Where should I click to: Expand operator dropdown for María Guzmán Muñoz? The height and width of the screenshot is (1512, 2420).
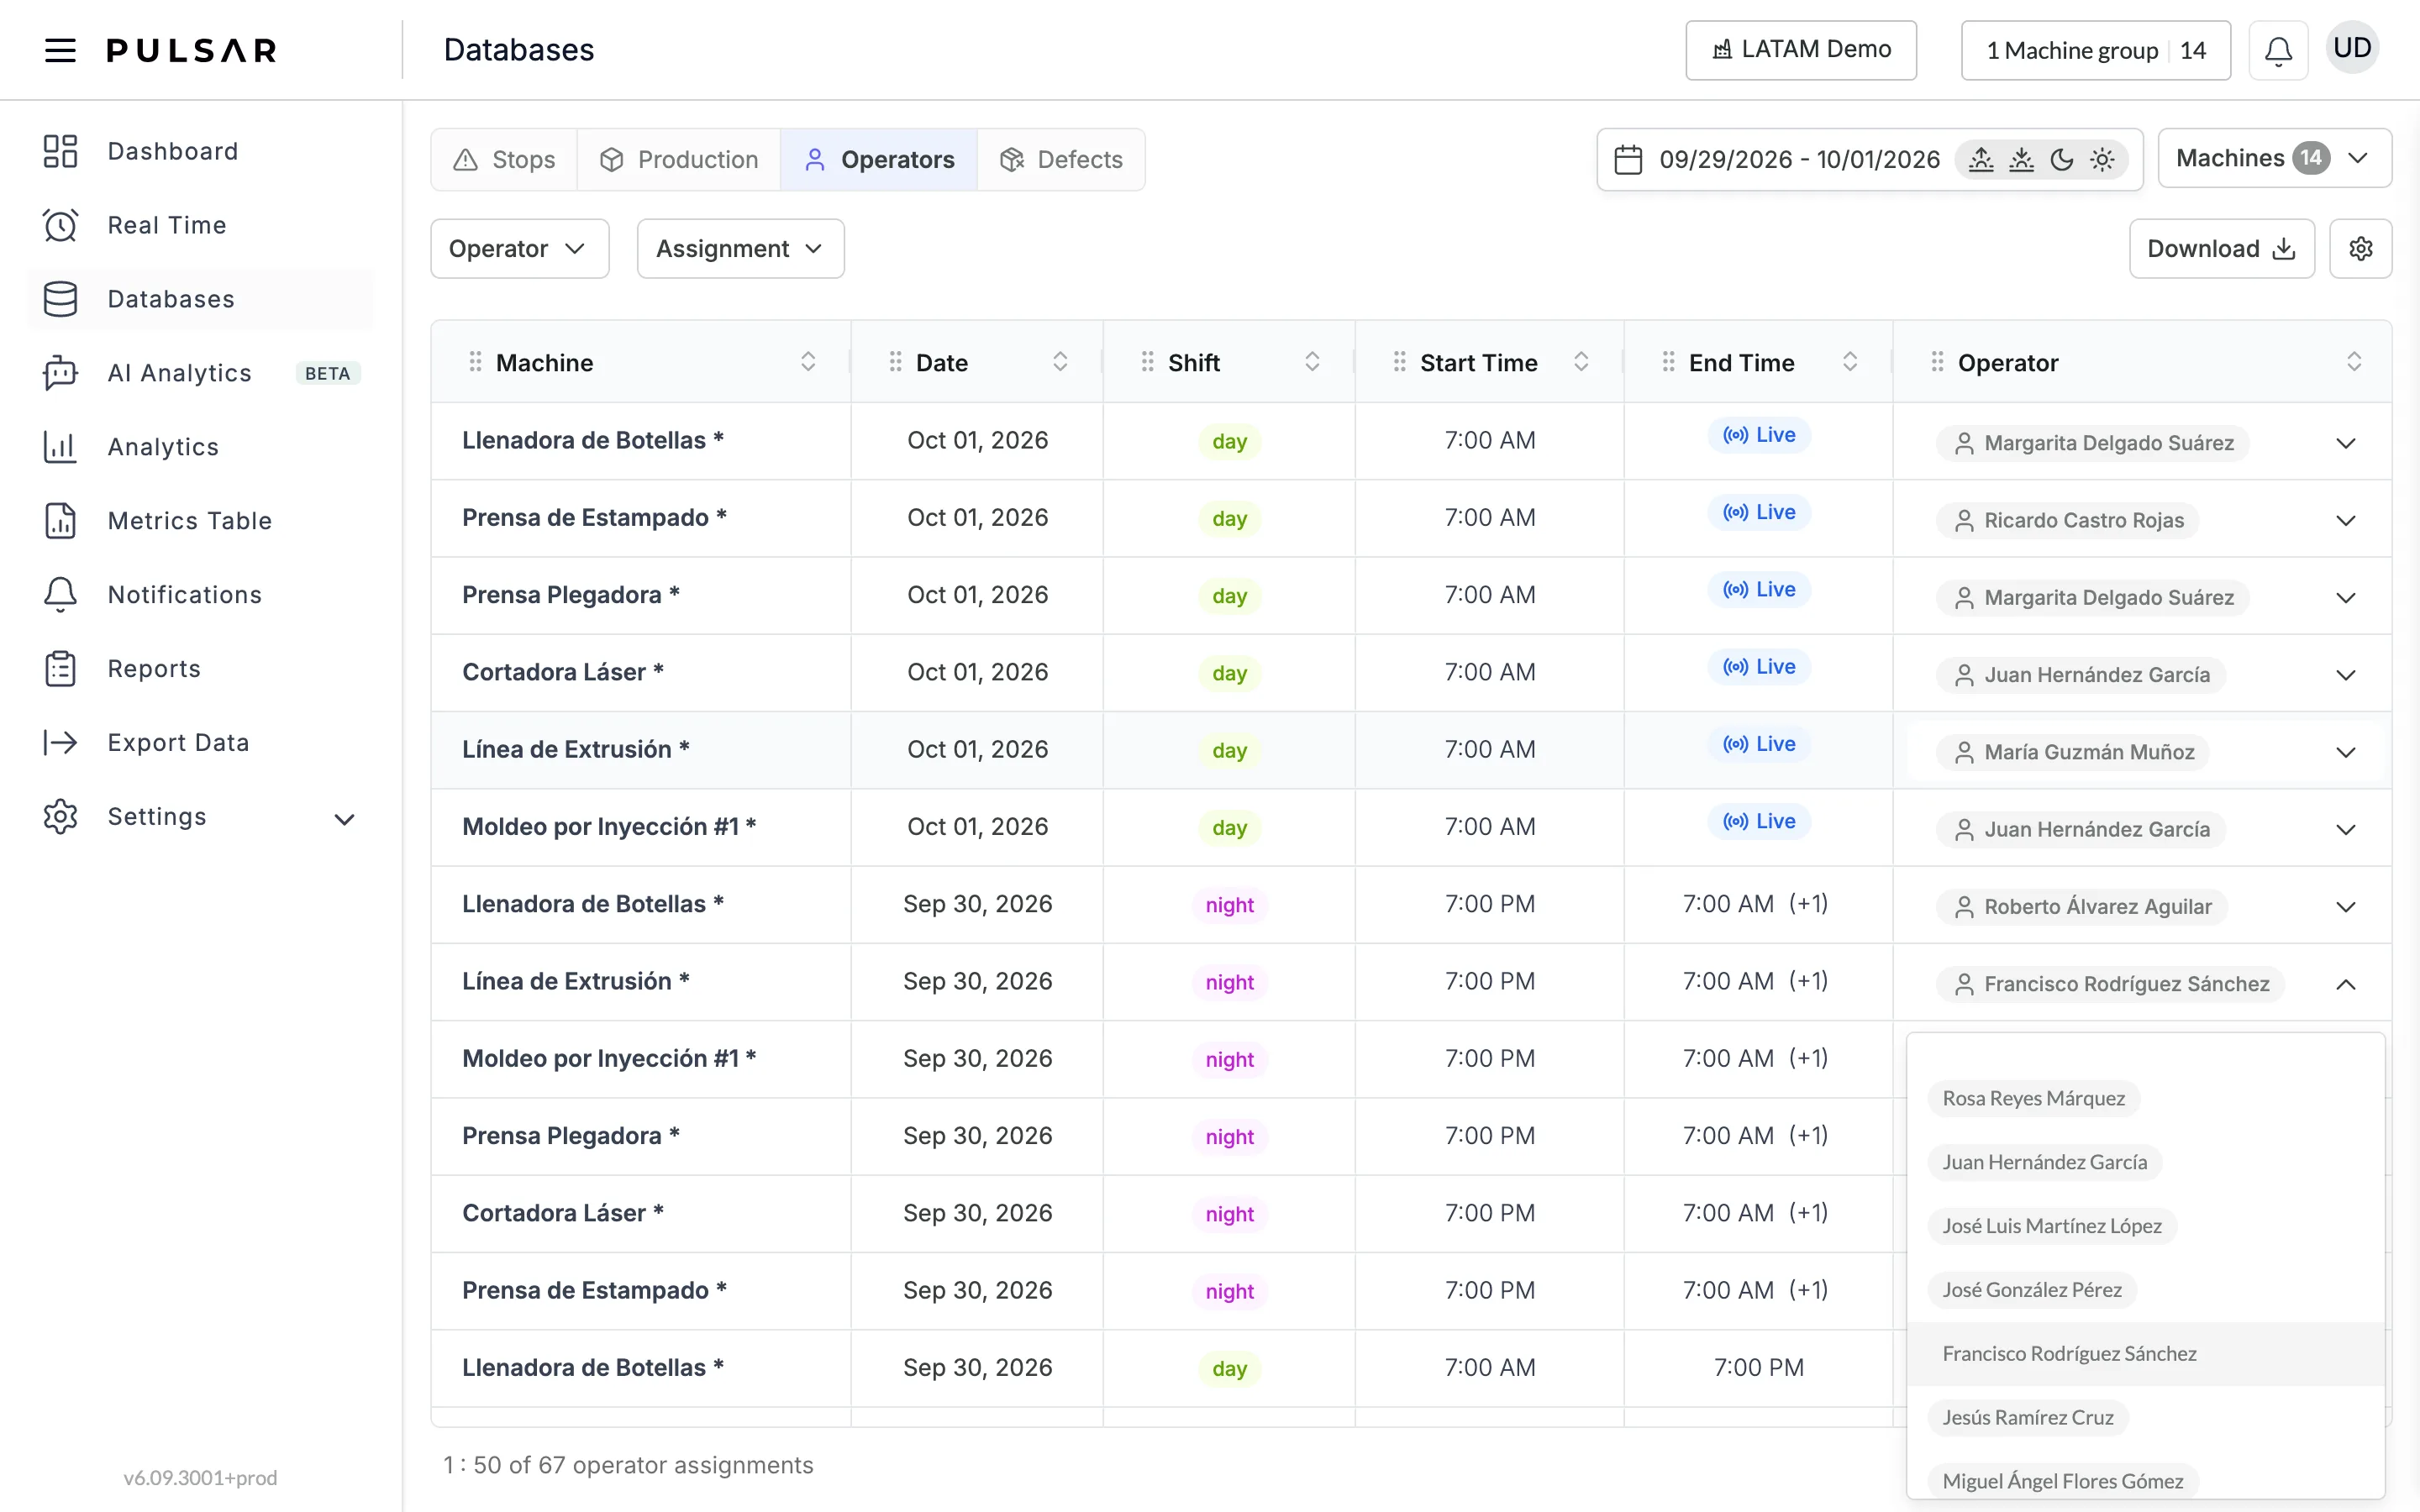click(2345, 752)
